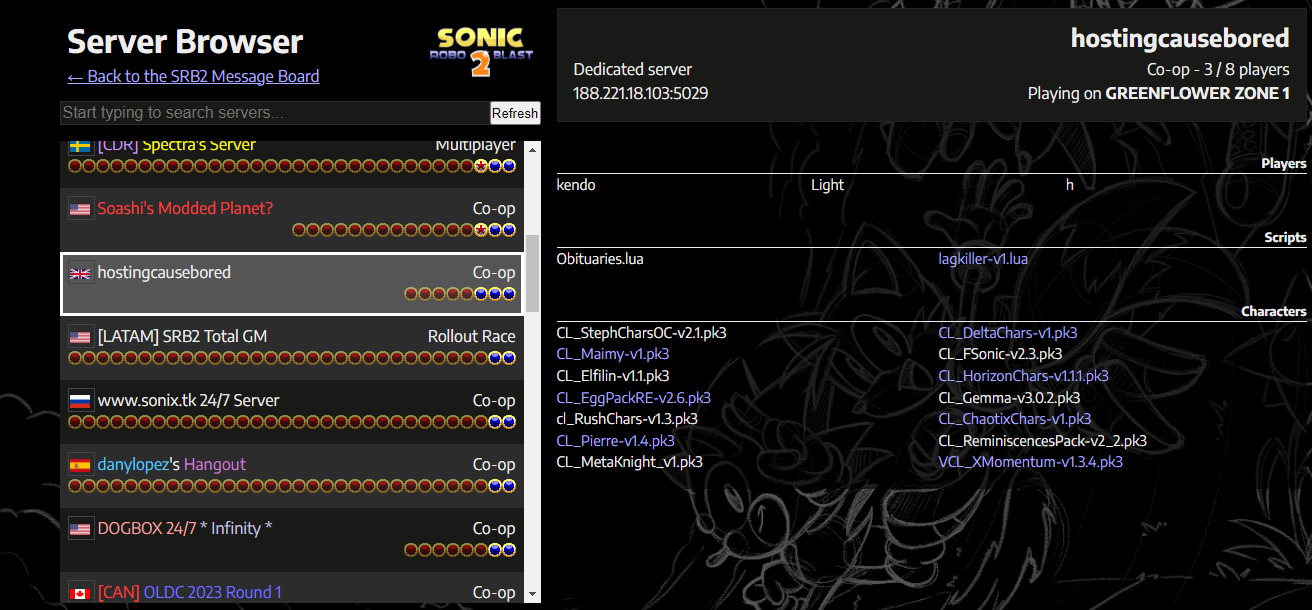The image size is (1312, 610).
Task: Open the CL_EggPackRE-v2.6.pk3 link
Action: (634, 398)
